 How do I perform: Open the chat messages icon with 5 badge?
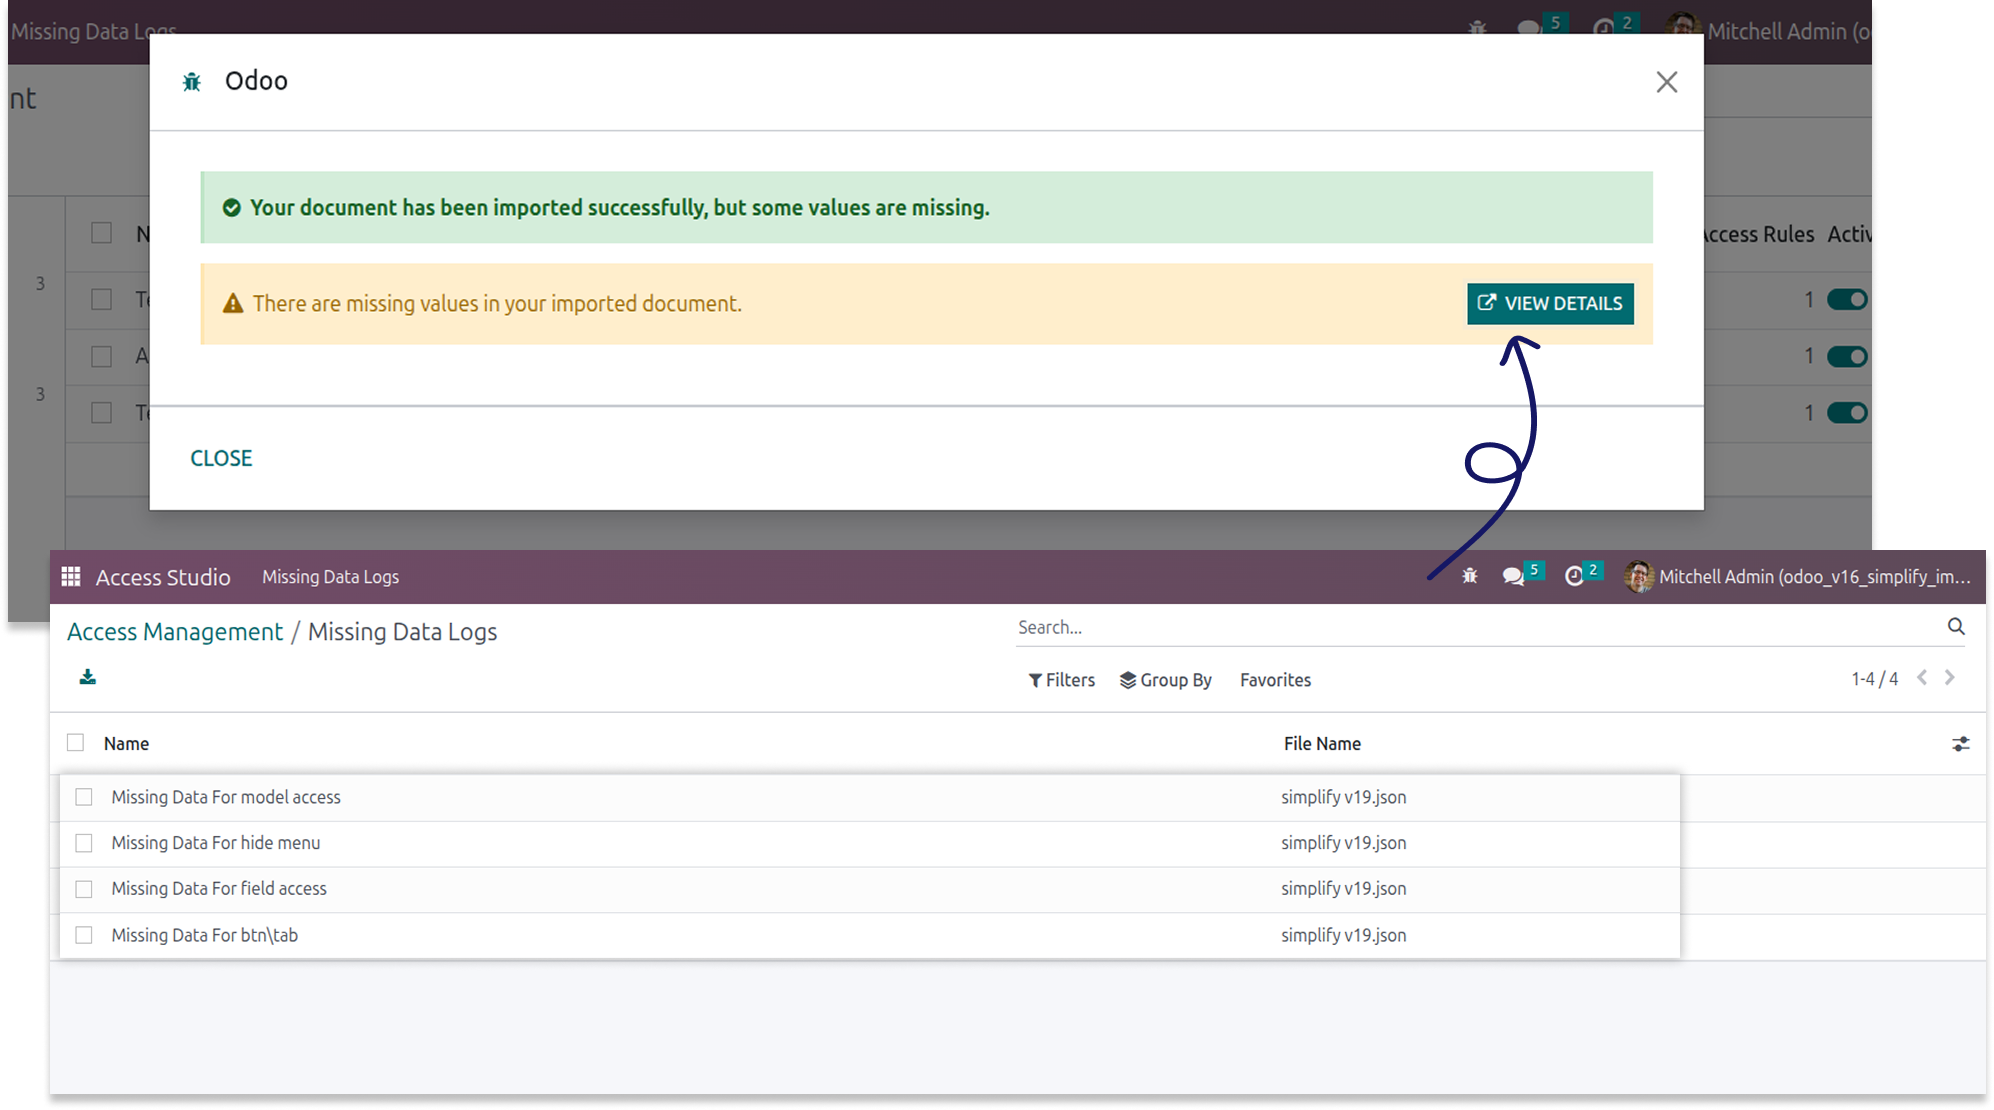(1513, 576)
